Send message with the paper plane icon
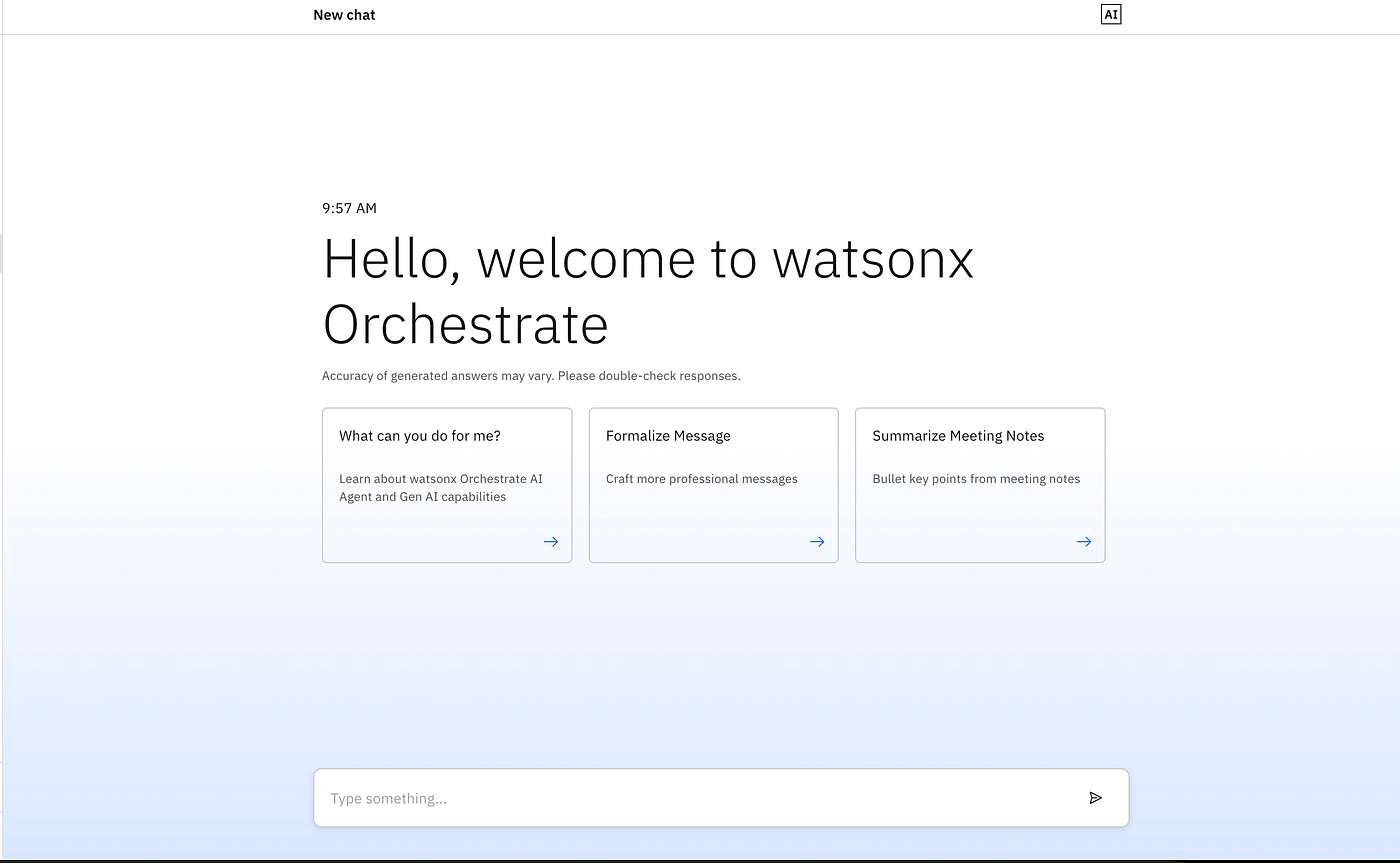This screenshot has width=1400, height=863. click(1096, 798)
